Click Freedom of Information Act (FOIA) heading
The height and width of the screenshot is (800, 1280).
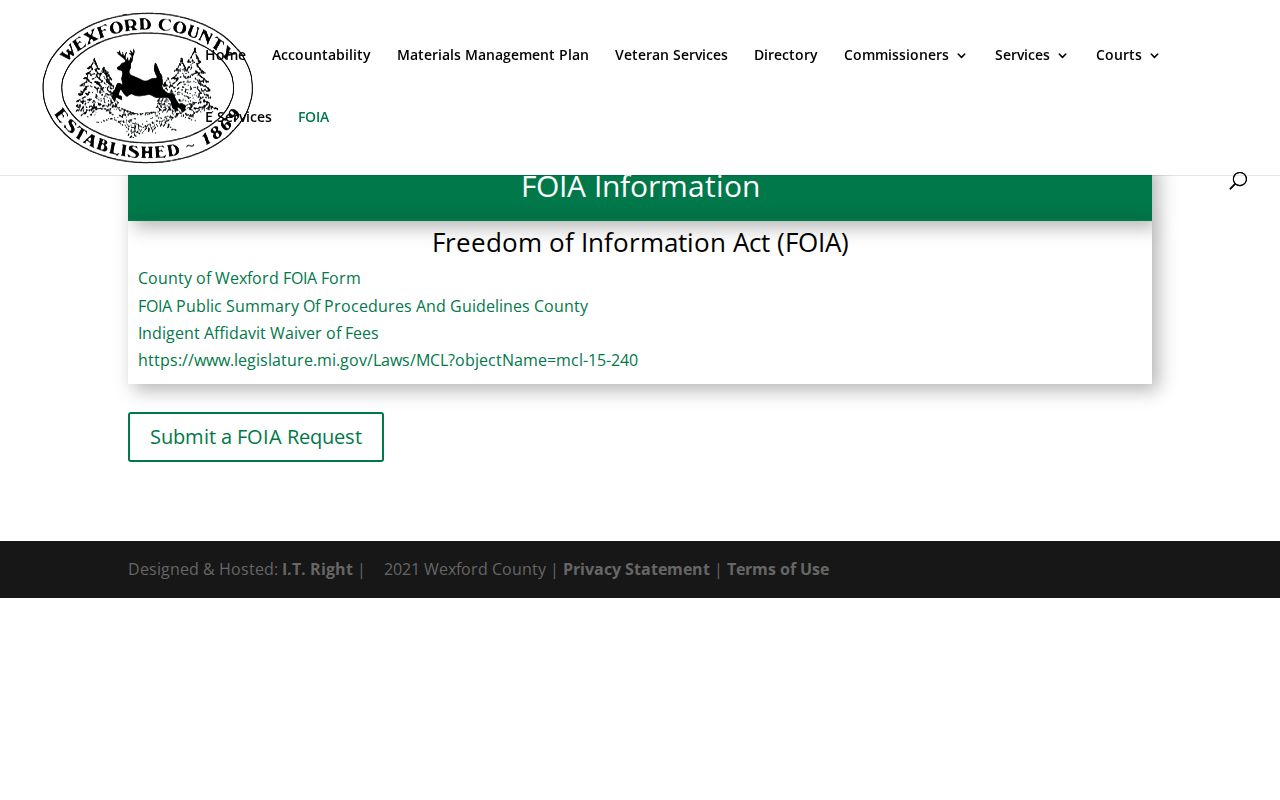tap(640, 243)
